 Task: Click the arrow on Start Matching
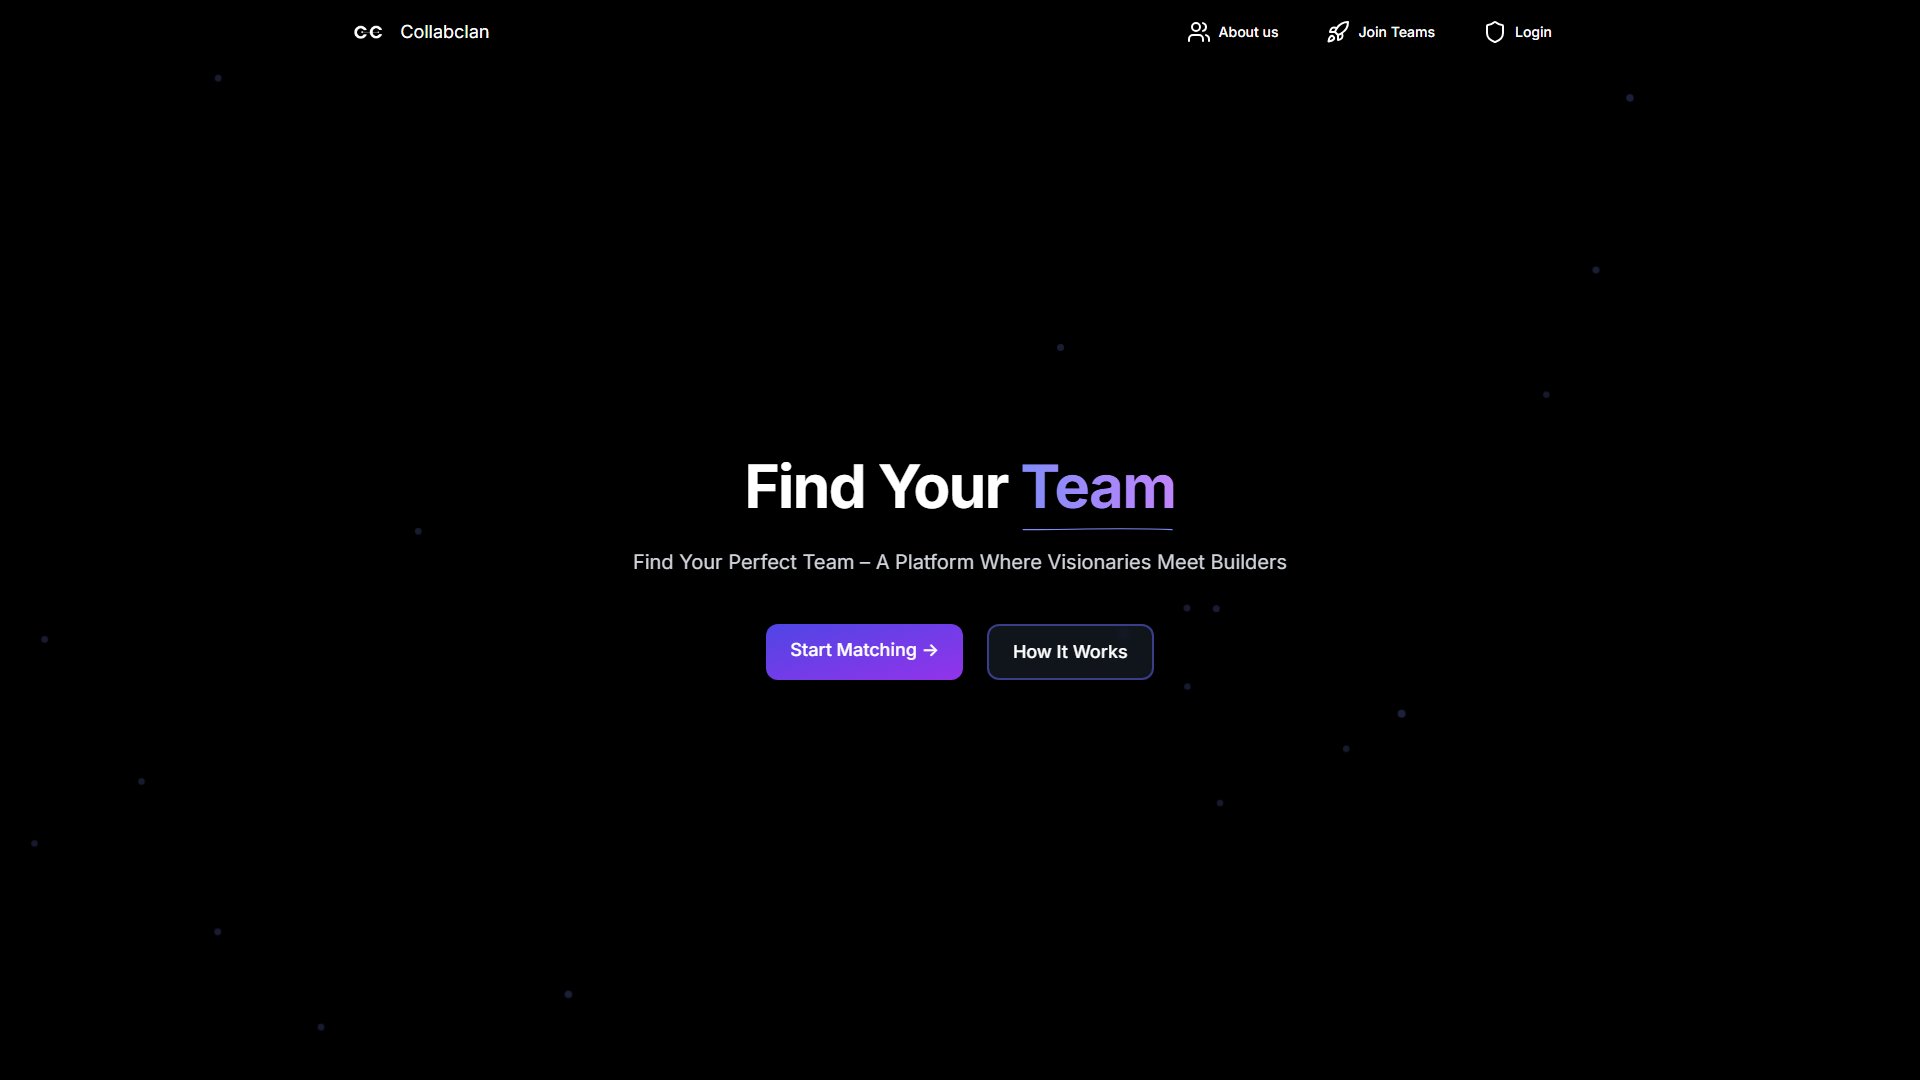(931, 650)
